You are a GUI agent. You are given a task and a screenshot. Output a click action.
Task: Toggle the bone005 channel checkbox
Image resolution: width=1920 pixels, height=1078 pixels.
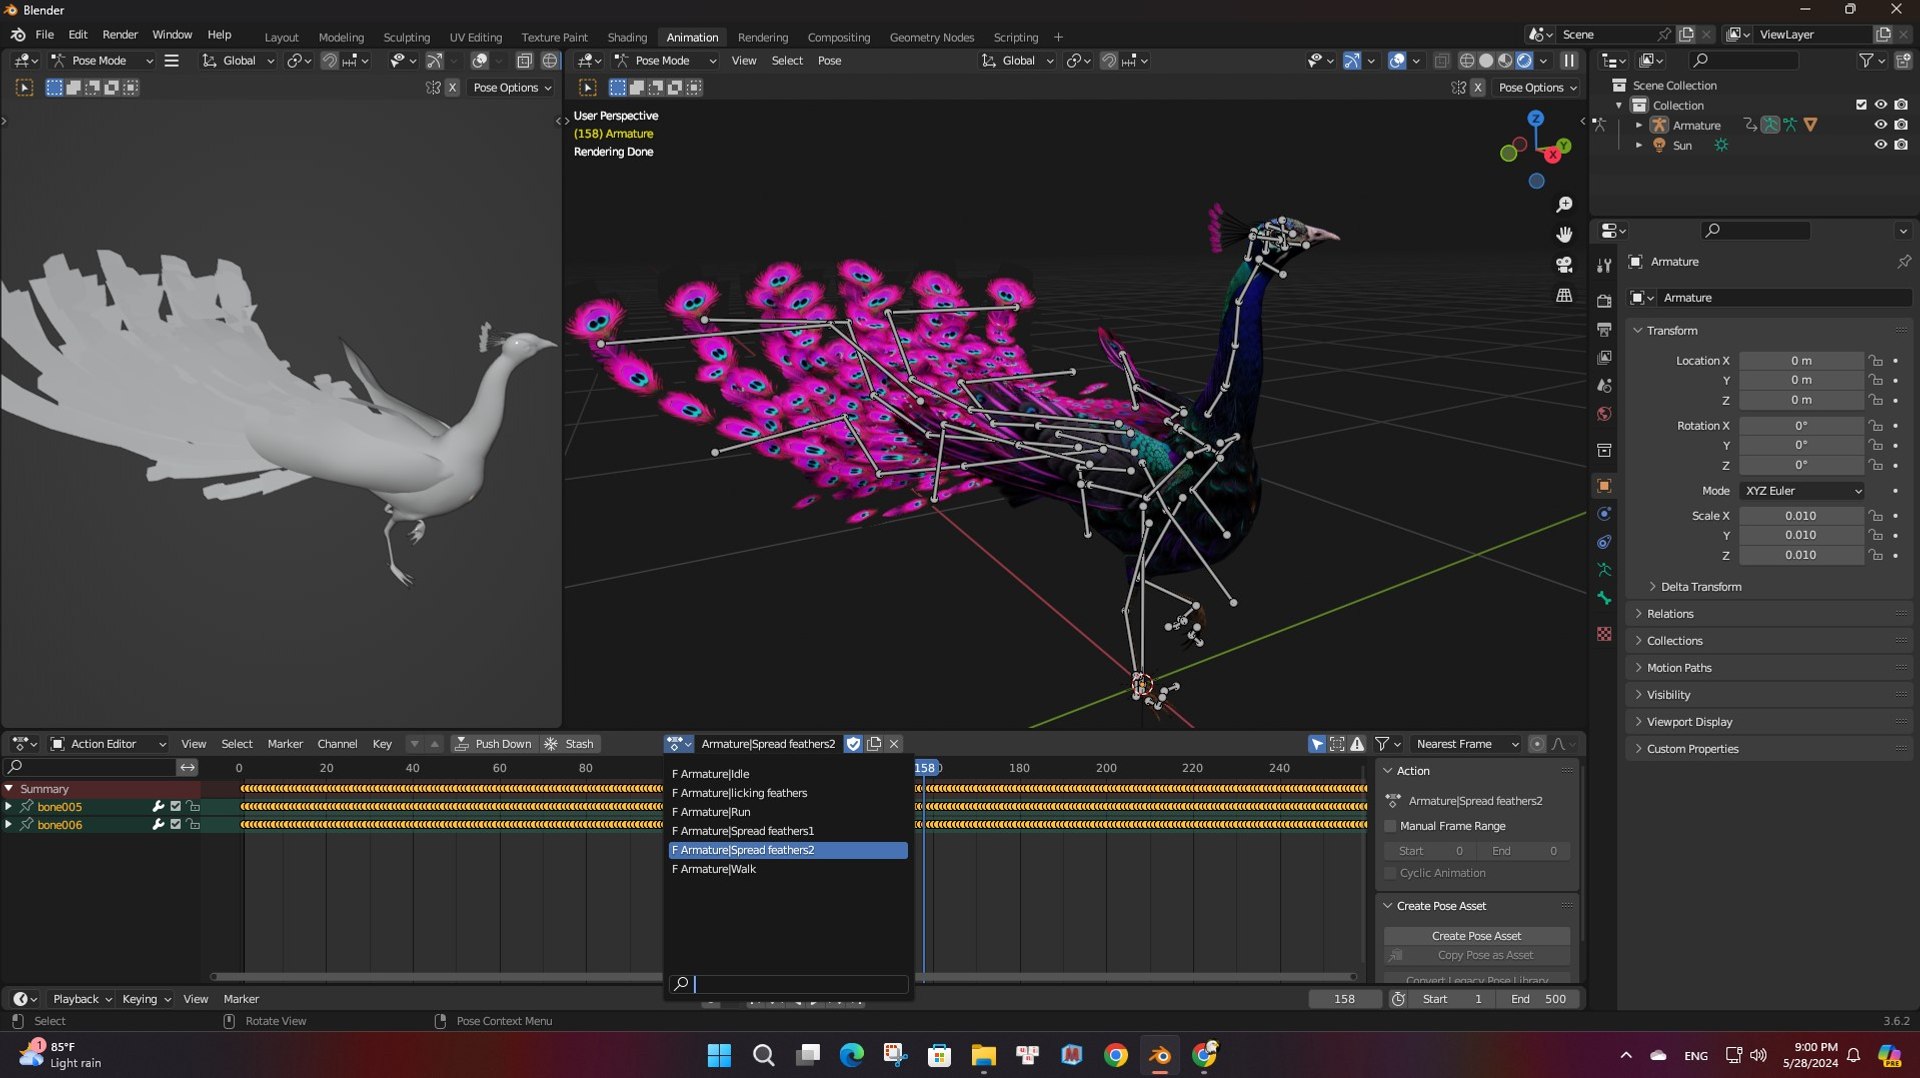pyautogui.click(x=176, y=807)
